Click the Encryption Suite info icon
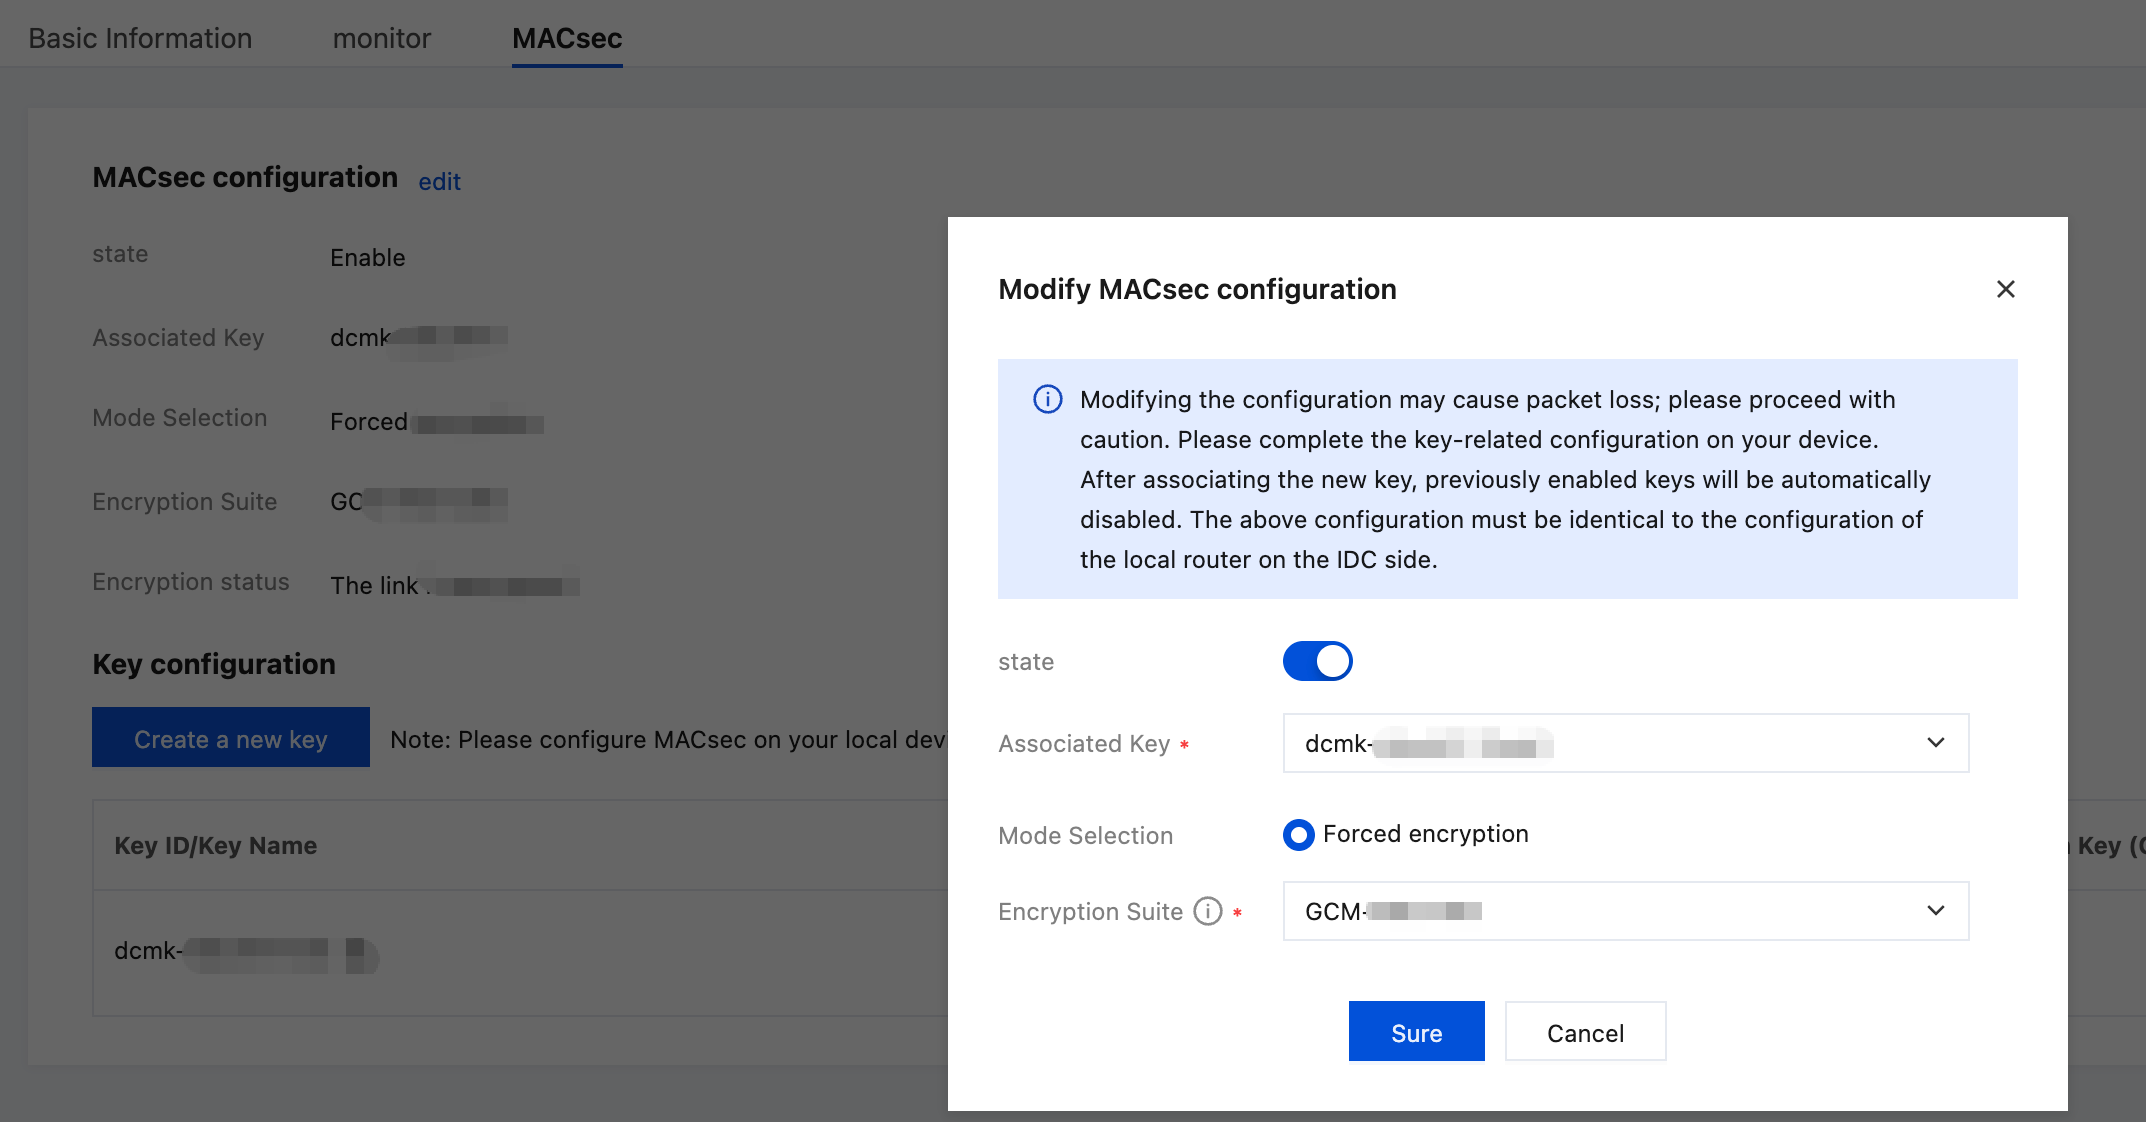The width and height of the screenshot is (2146, 1122). pos(1208,911)
